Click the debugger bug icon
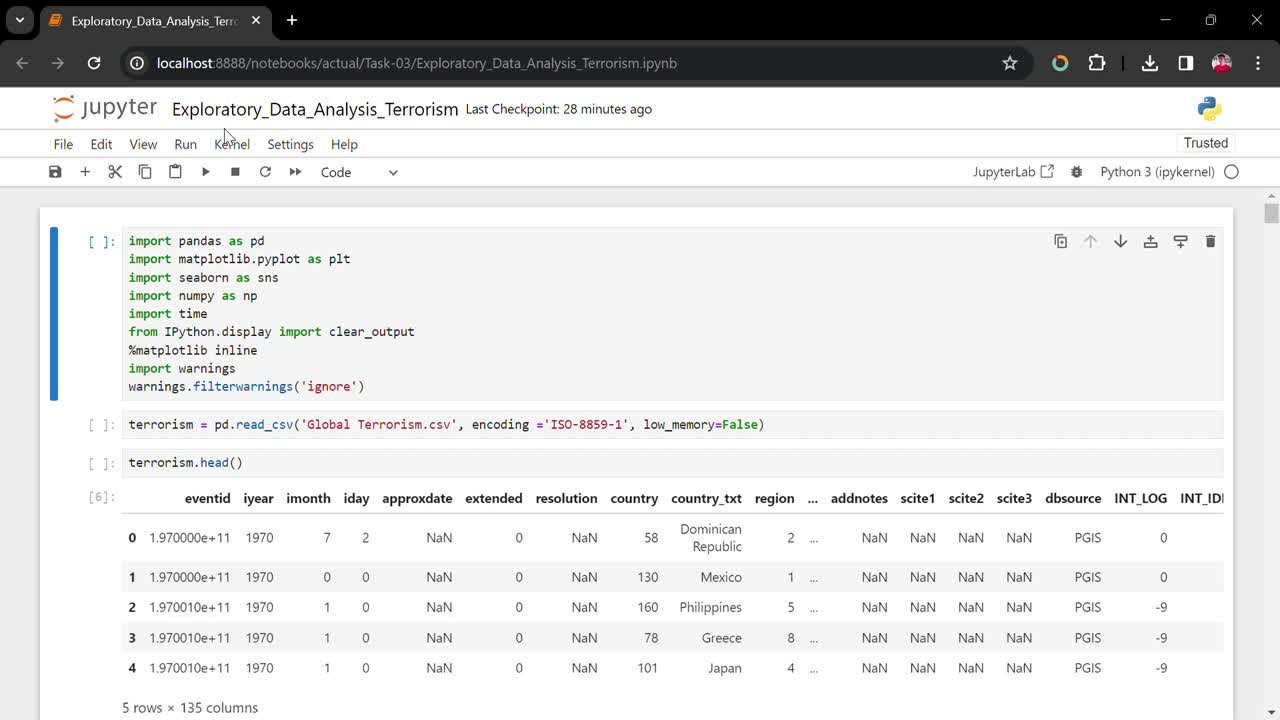1280x720 pixels. pos(1077,172)
